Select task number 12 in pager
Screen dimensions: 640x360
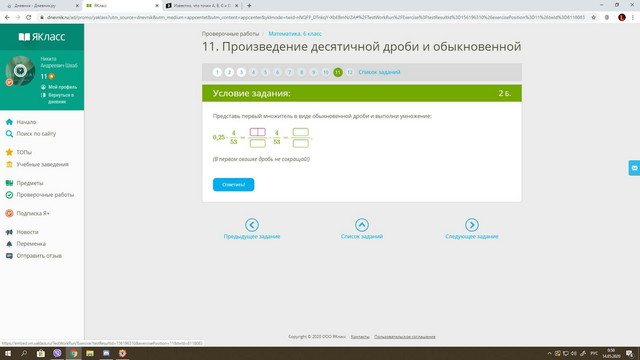[x=350, y=72]
